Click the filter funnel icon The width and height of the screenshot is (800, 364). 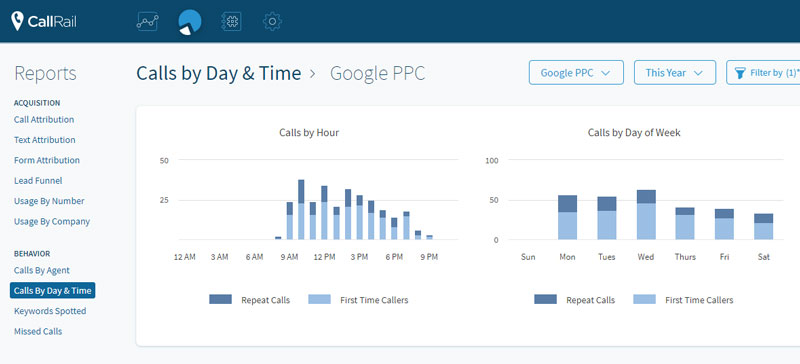point(740,73)
